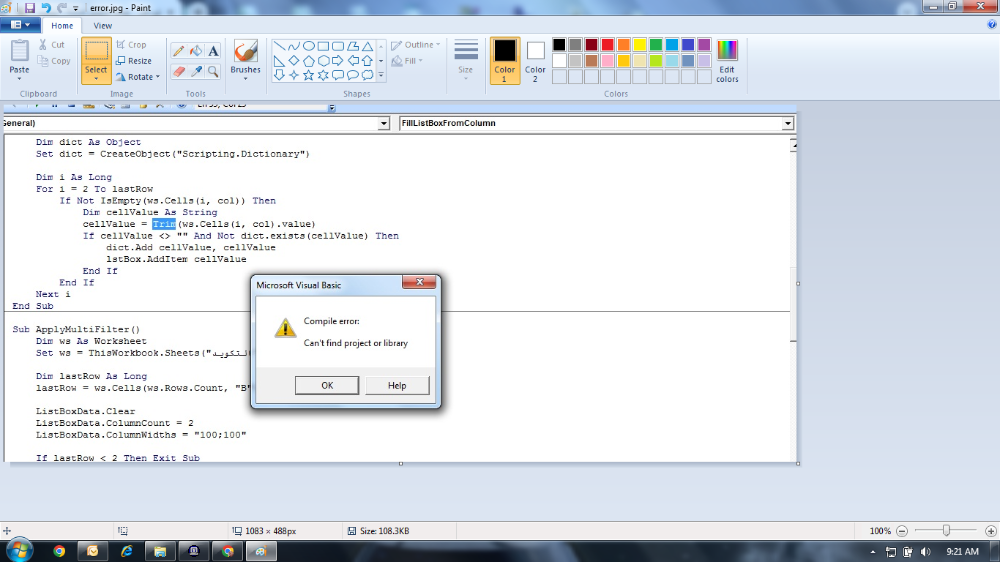Screen dimensions: 1000x562
Task: Open Internet Explorer from the taskbar
Action: (126, 550)
